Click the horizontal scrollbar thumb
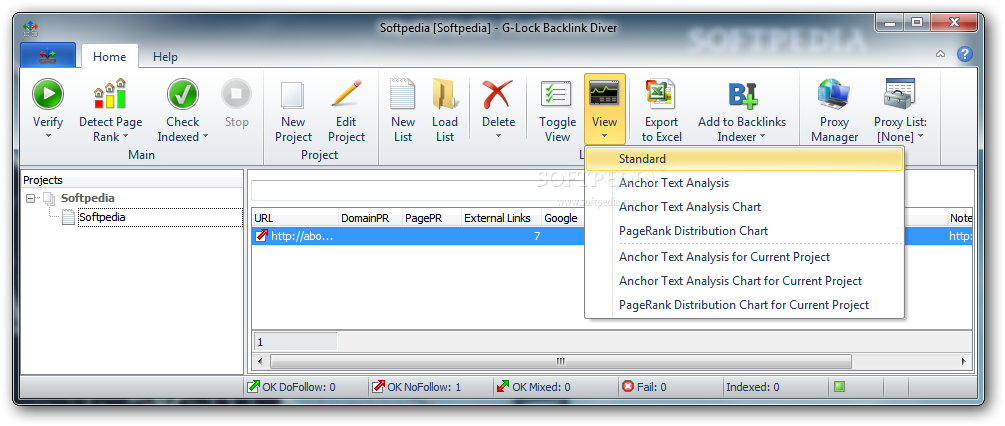1005x426 pixels. [561, 361]
